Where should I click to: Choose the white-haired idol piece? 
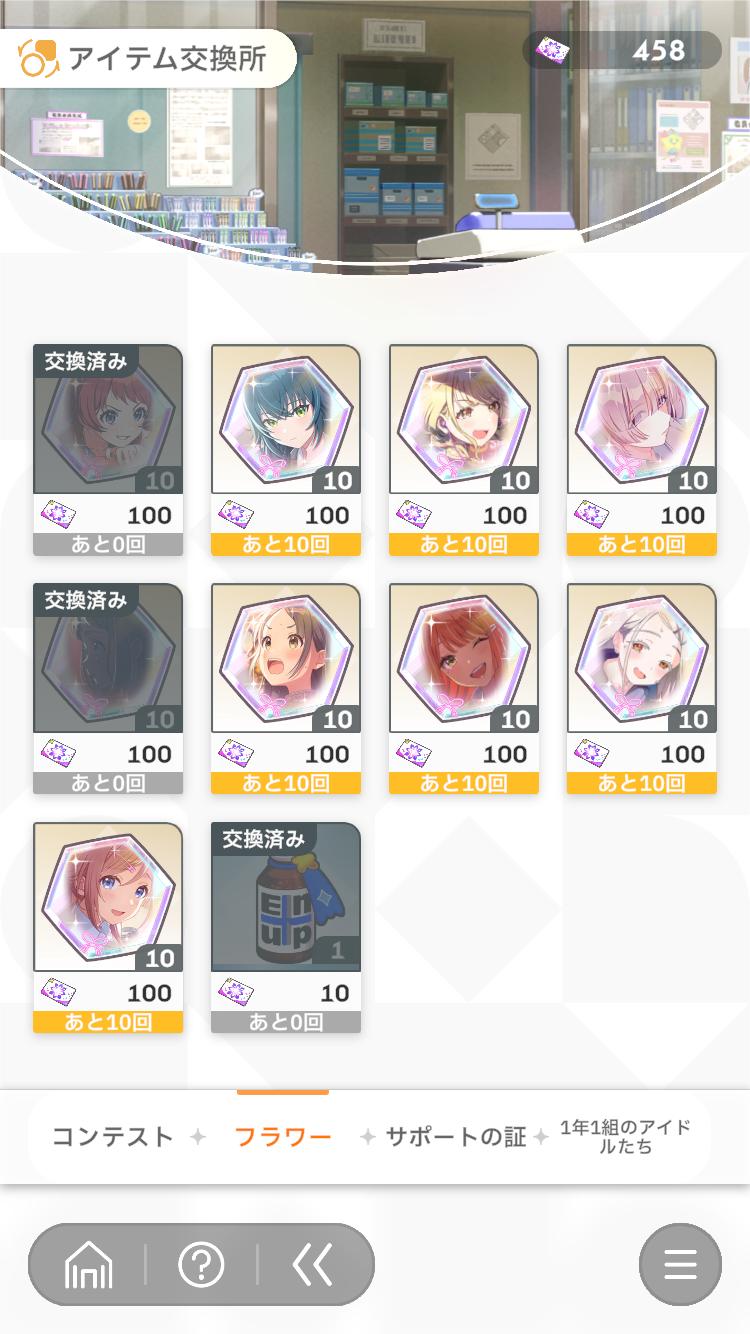click(642, 689)
